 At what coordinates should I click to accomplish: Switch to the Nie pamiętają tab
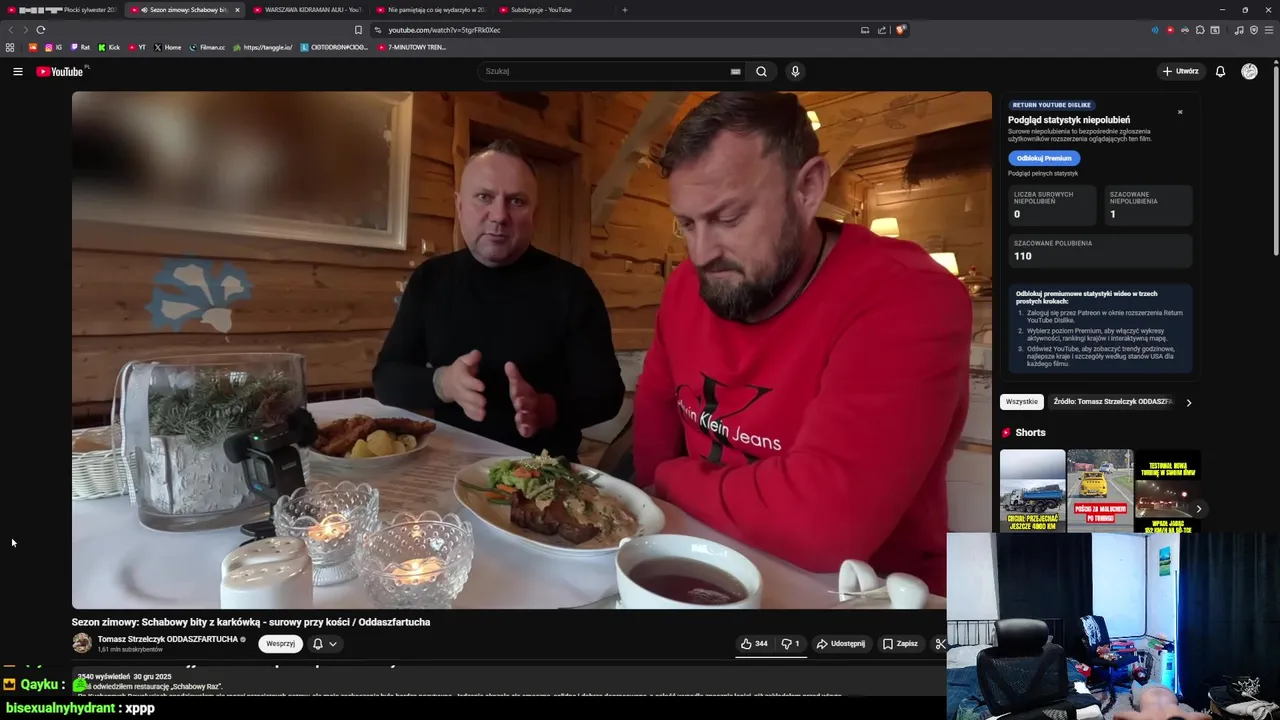pyautogui.click(x=430, y=10)
